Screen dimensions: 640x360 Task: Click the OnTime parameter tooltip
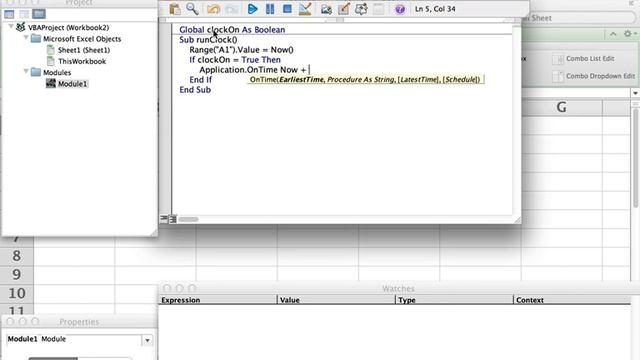[x=365, y=80]
